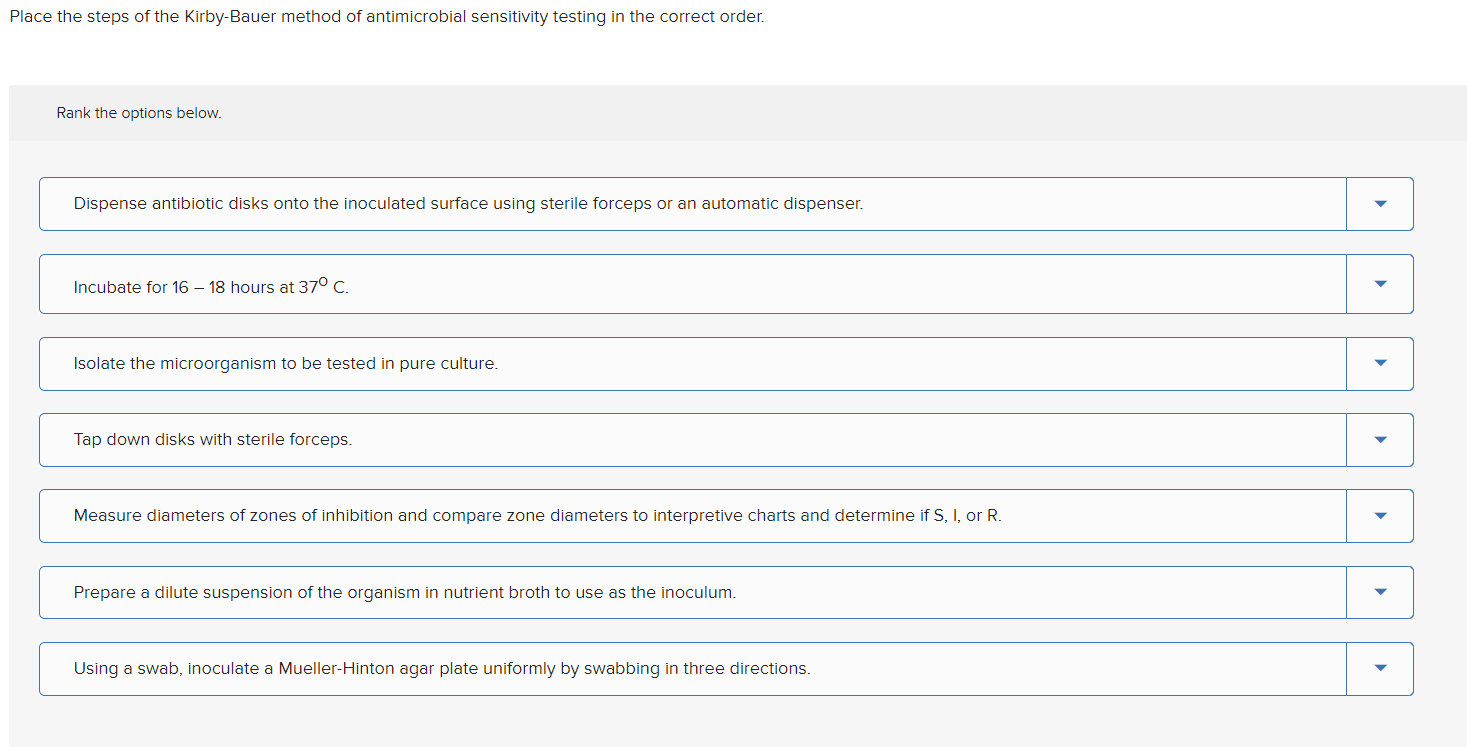Click 'S, I, or R' in the measurement step
Screen dimensions: 1467x747
tap(966, 516)
